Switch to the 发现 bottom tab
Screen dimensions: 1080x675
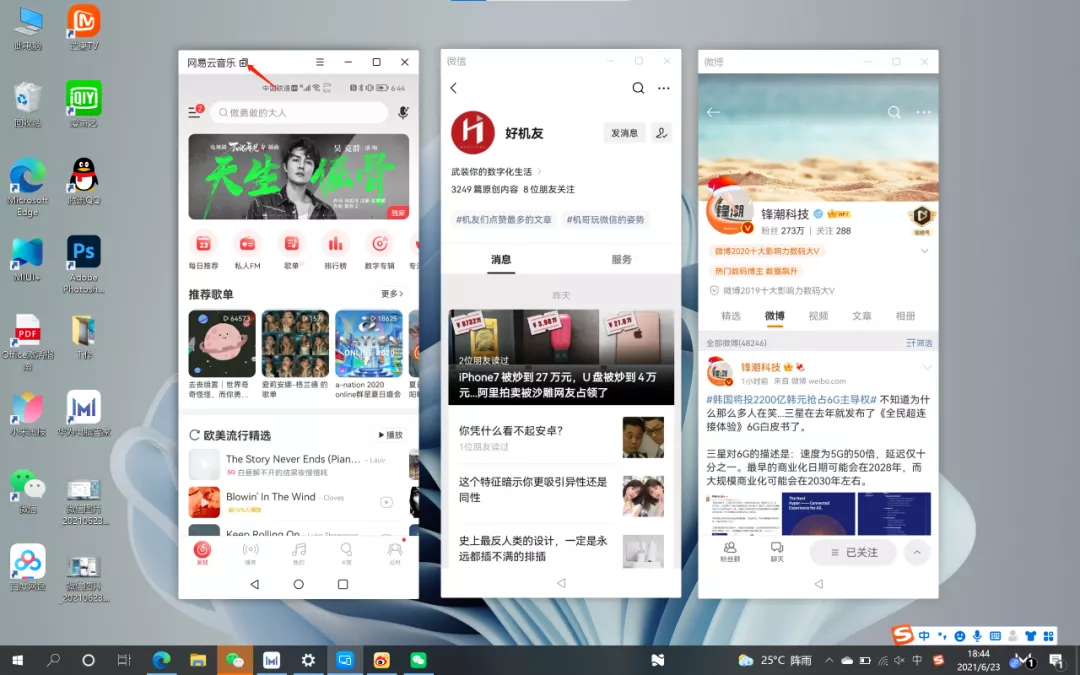click(202, 552)
